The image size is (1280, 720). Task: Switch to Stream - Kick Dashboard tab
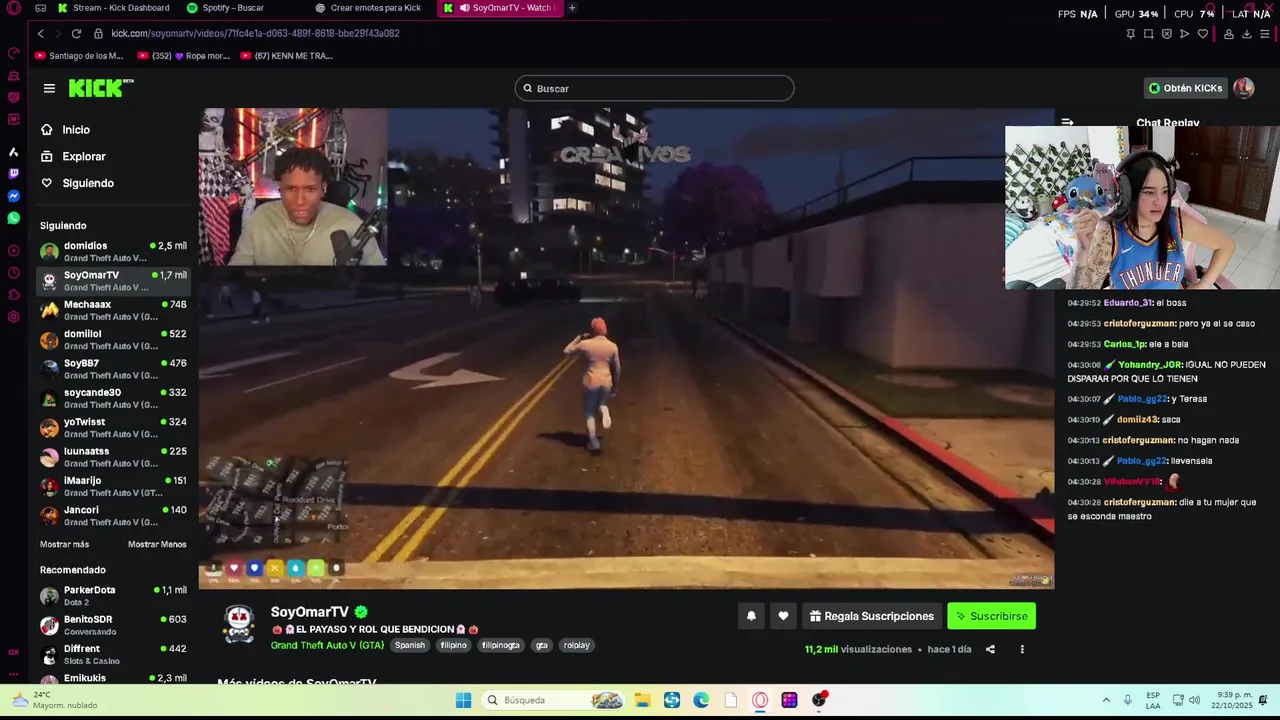click(113, 8)
